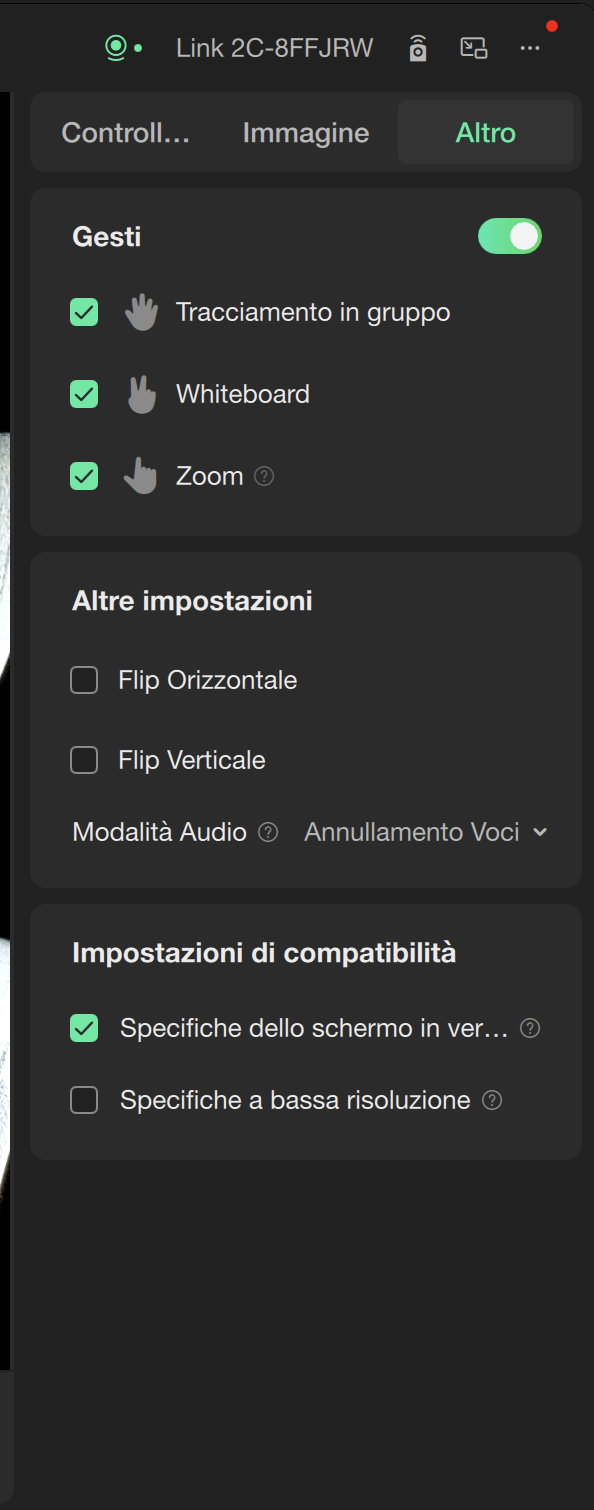Open the remote control icon
This screenshot has height=1510, width=594.
(x=418, y=47)
